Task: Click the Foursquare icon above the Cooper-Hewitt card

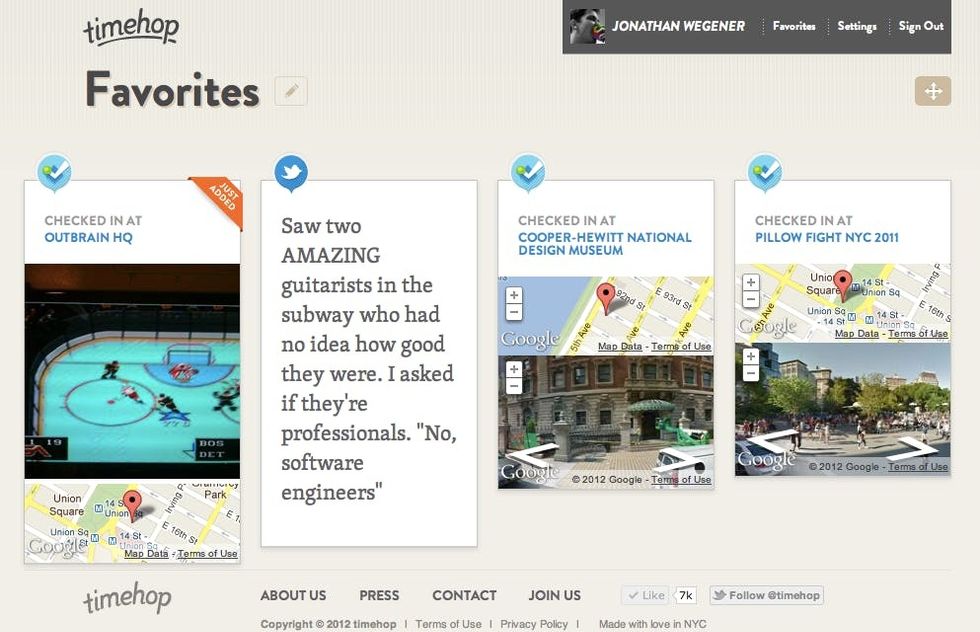Action: [528, 173]
